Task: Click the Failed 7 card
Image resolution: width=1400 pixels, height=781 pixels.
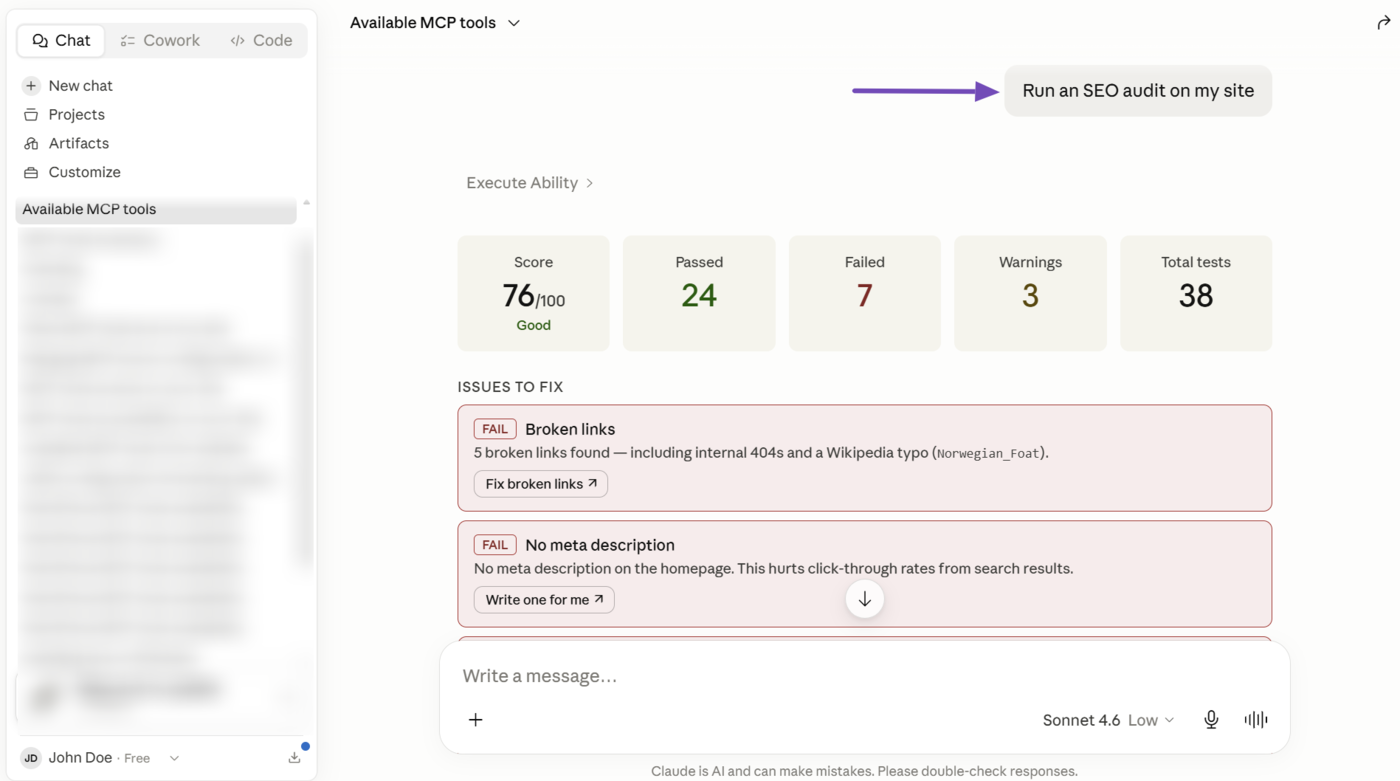Action: (x=865, y=293)
